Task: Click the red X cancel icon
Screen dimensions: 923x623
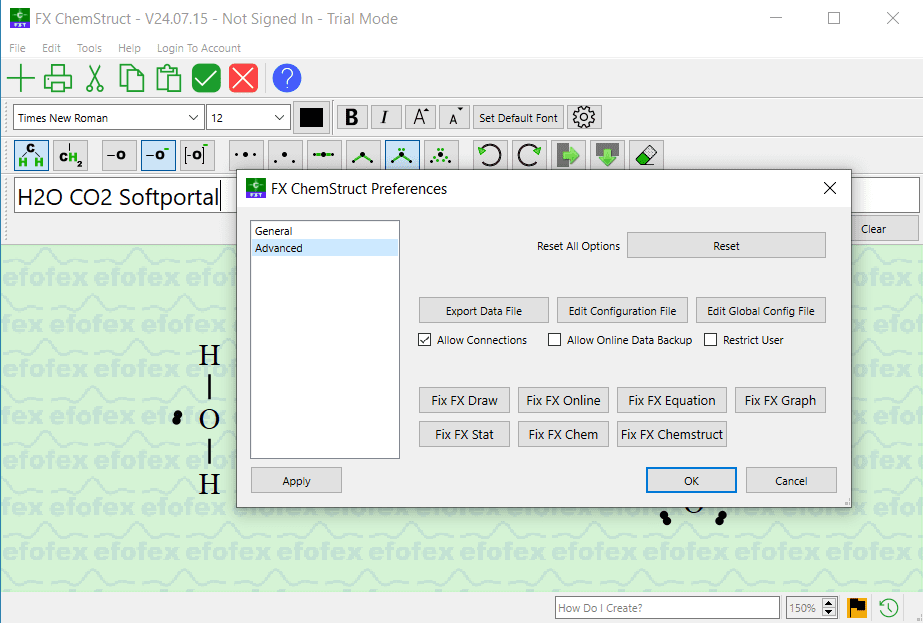Action: point(243,78)
